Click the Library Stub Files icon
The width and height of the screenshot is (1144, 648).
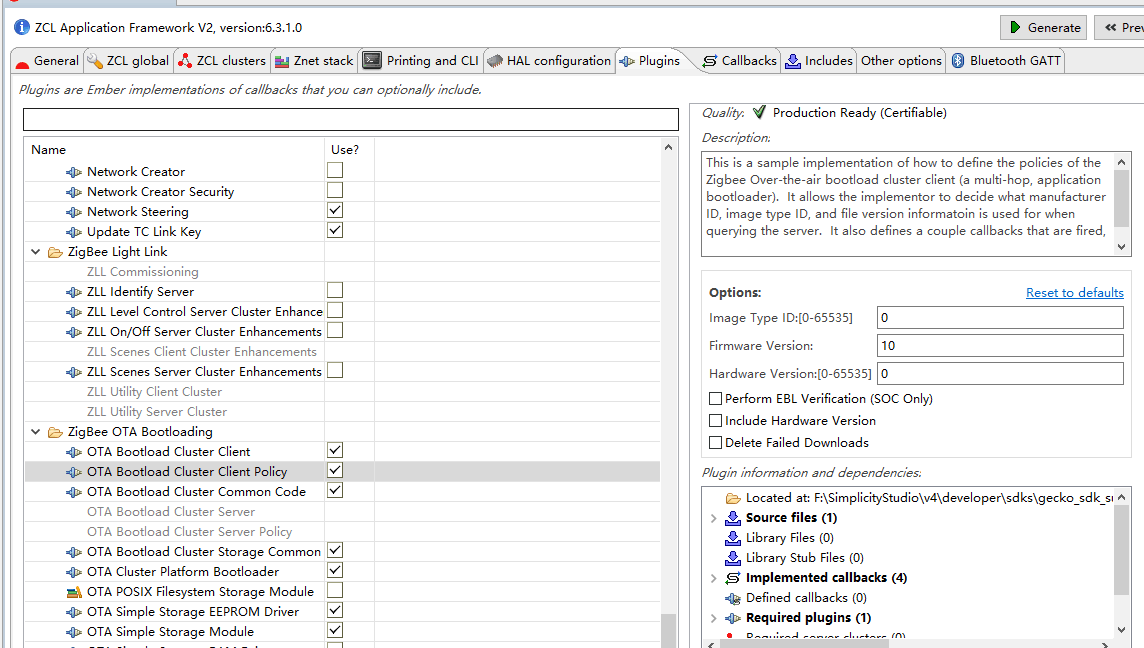pyautogui.click(x=733, y=558)
